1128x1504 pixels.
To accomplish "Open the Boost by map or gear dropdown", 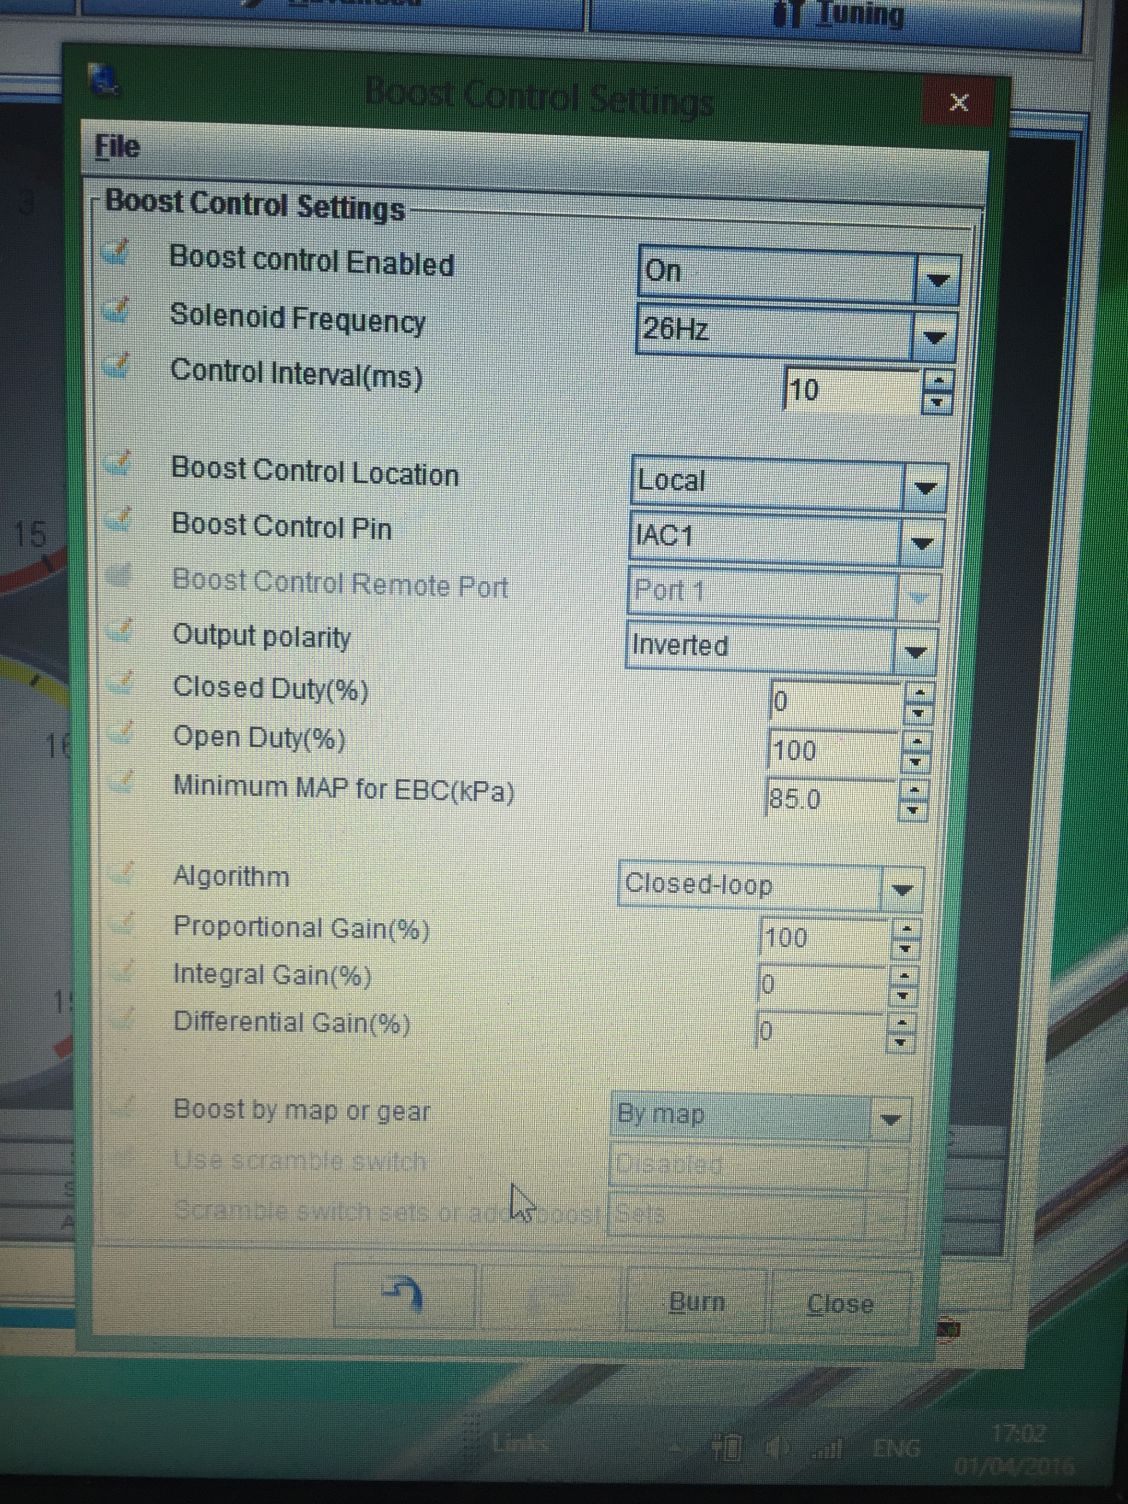I will [x=889, y=1119].
